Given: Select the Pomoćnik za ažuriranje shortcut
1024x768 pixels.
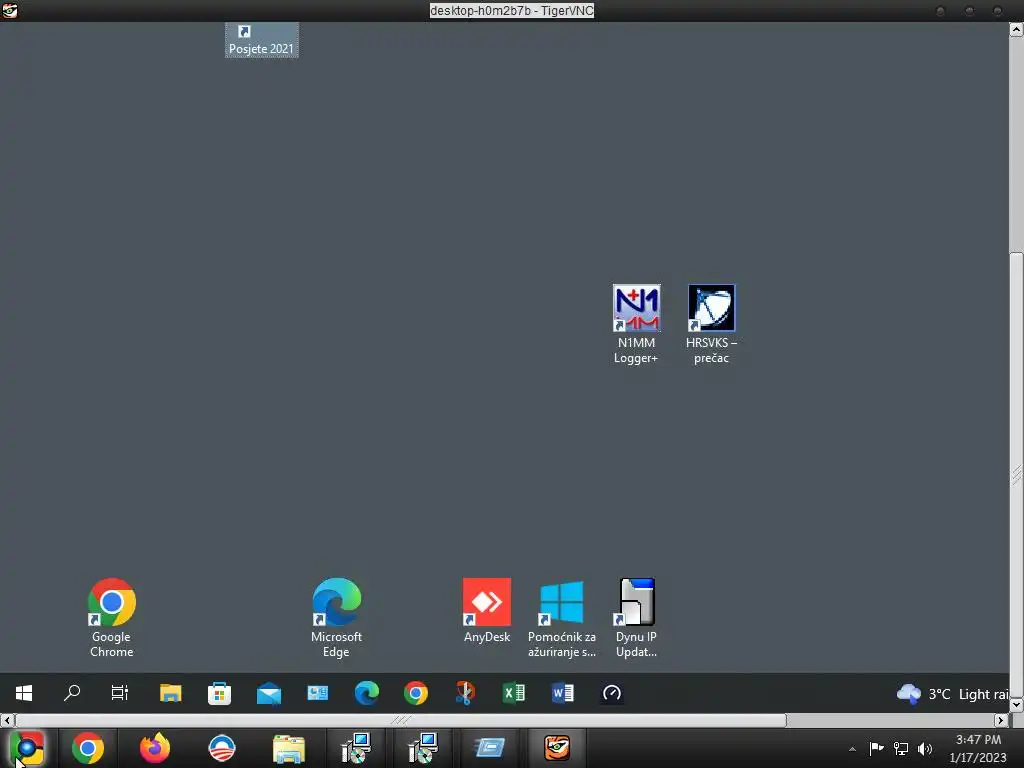Looking at the screenshot, I should 562,618.
